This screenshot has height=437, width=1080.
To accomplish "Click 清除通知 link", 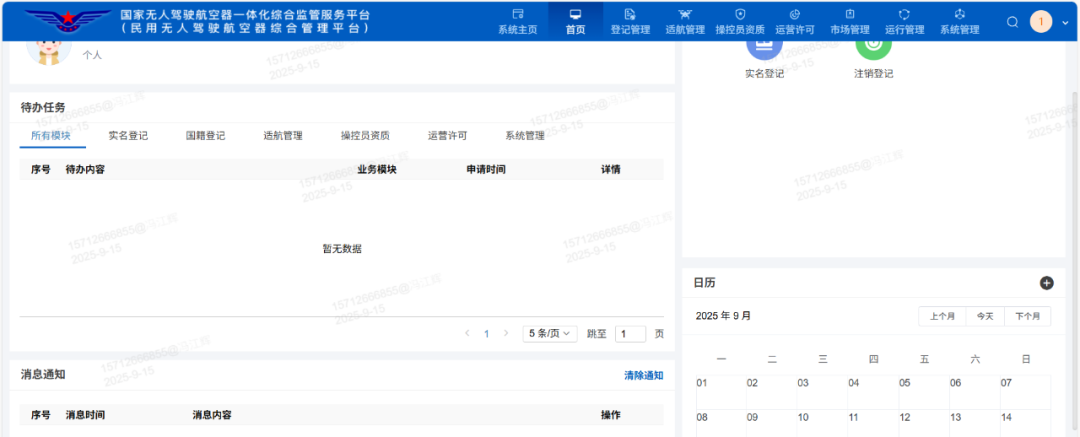I will (x=643, y=375).
